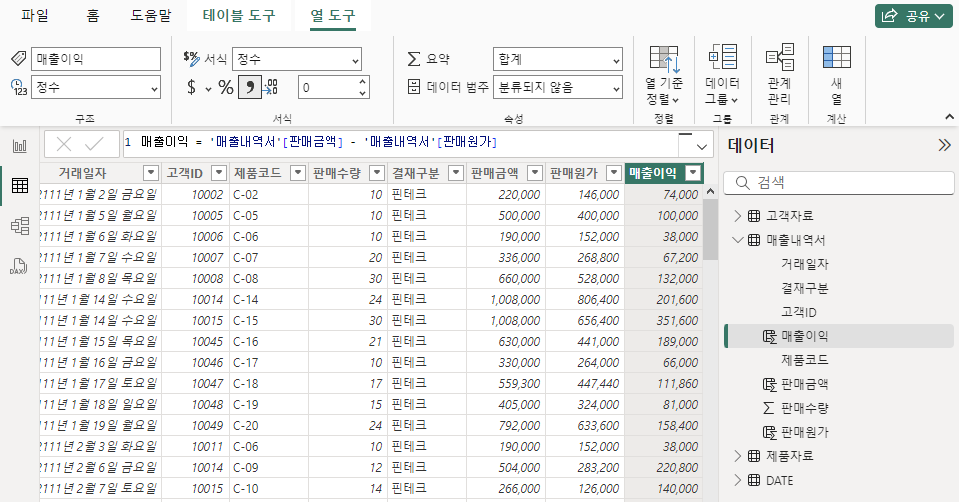Click the Sort by column icon

pos(664,60)
